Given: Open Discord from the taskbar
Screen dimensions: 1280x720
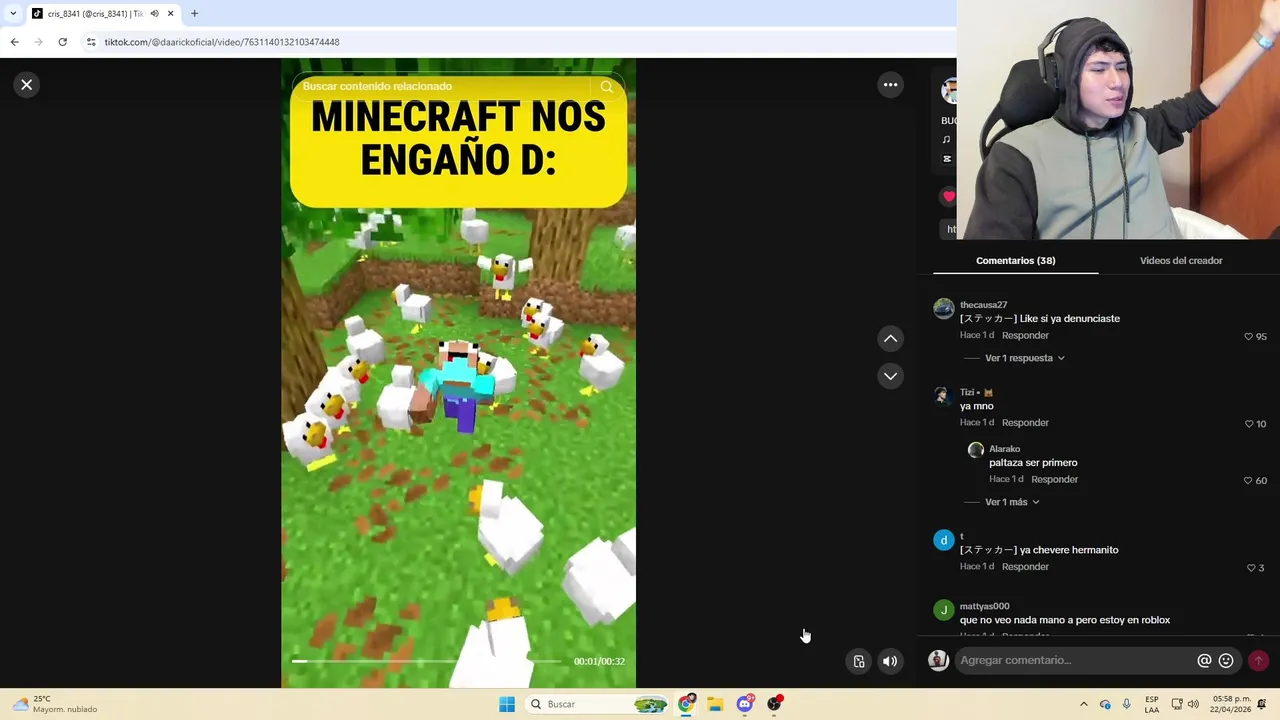Looking at the screenshot, I should click(x=744, y=705).
